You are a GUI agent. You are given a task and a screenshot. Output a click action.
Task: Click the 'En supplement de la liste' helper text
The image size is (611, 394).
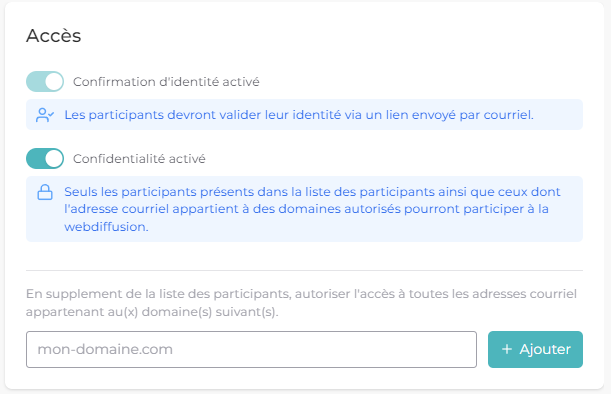pyautogui.click(x=301, y=303)
